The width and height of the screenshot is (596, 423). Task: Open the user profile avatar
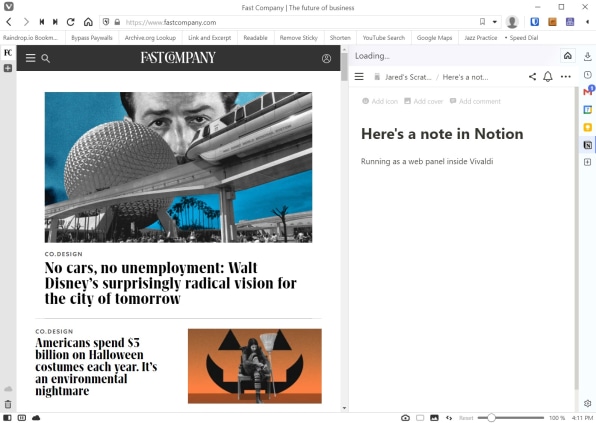(512, 22)
